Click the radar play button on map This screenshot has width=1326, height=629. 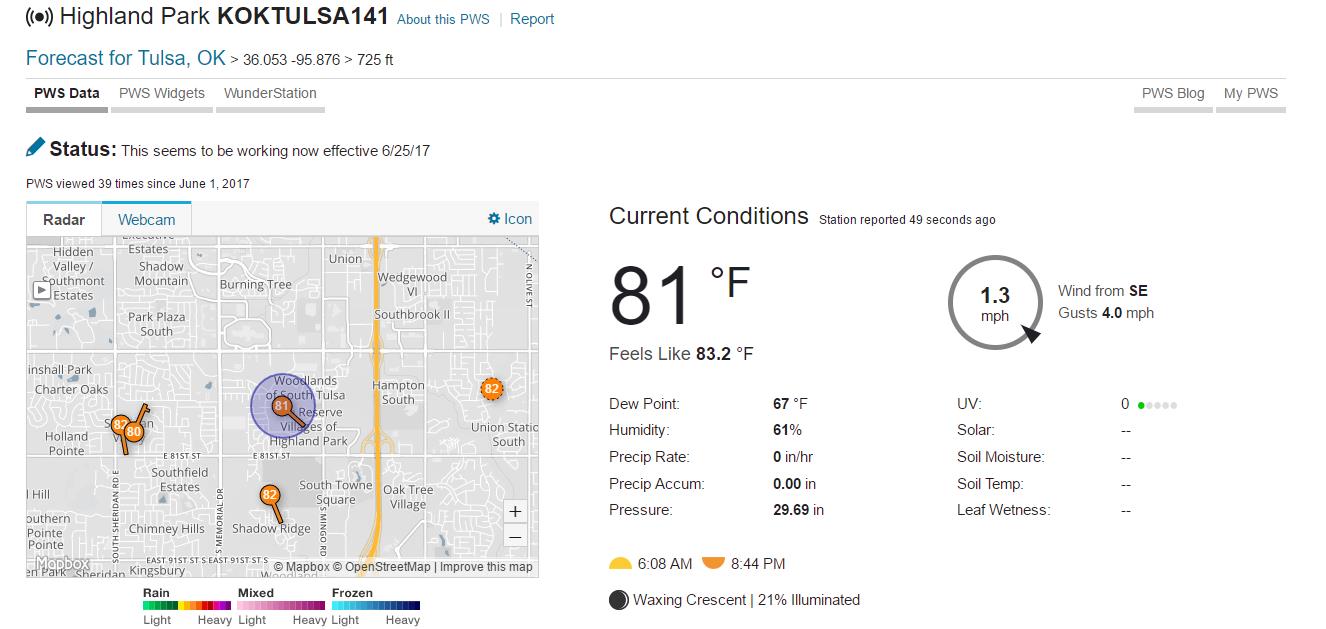[x=41, y=290]
